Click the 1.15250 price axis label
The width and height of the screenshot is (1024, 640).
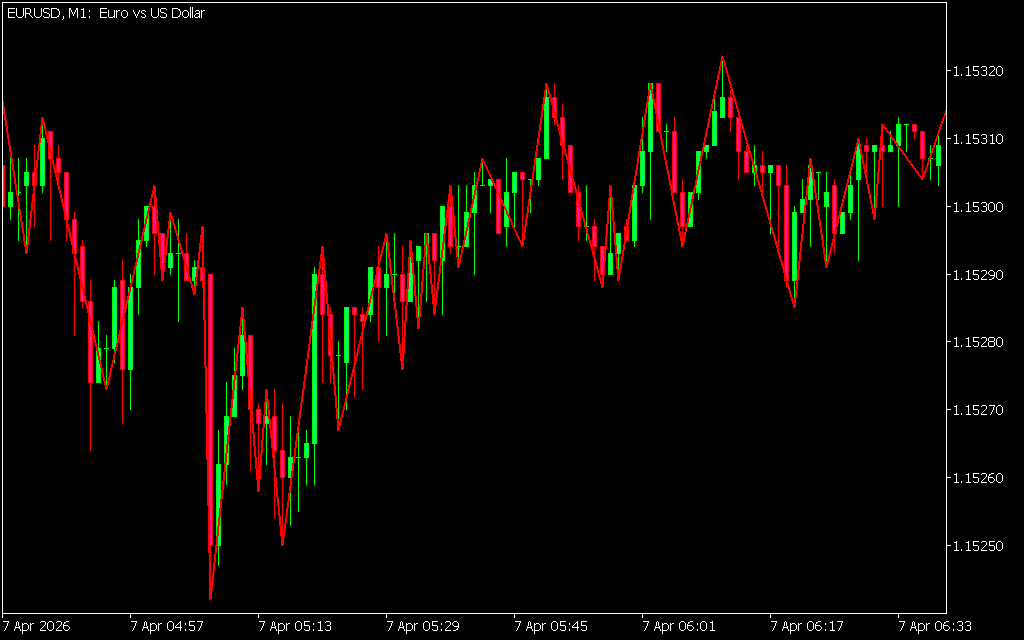coord(979,546)
